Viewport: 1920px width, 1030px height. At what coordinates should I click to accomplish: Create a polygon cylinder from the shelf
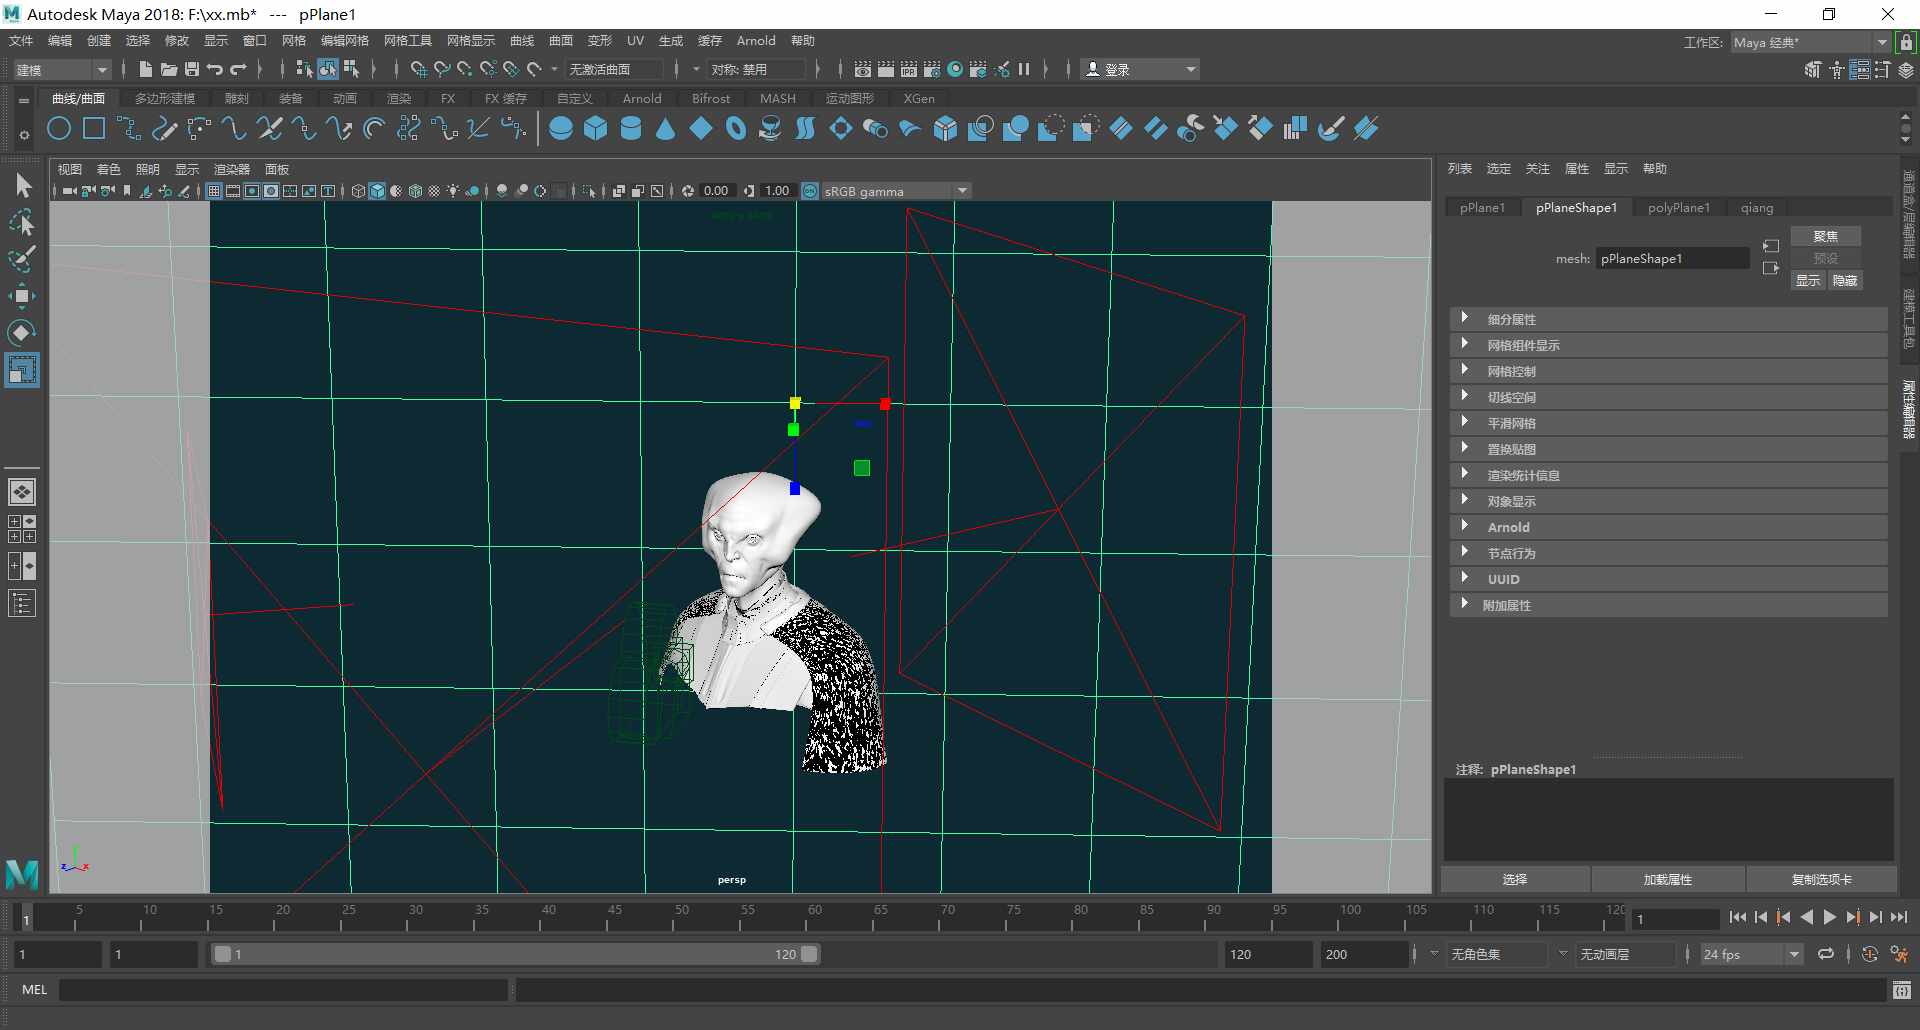631,129
